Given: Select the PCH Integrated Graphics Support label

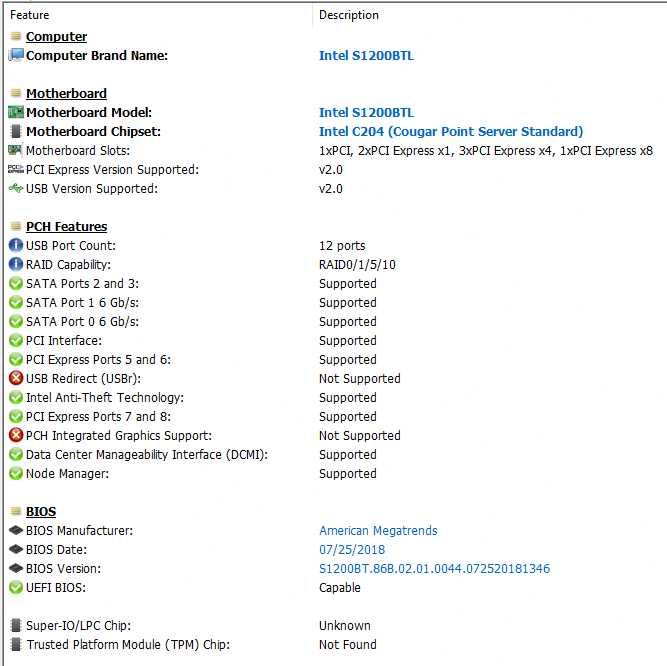Looking at the screenshot, I should 119,435.
